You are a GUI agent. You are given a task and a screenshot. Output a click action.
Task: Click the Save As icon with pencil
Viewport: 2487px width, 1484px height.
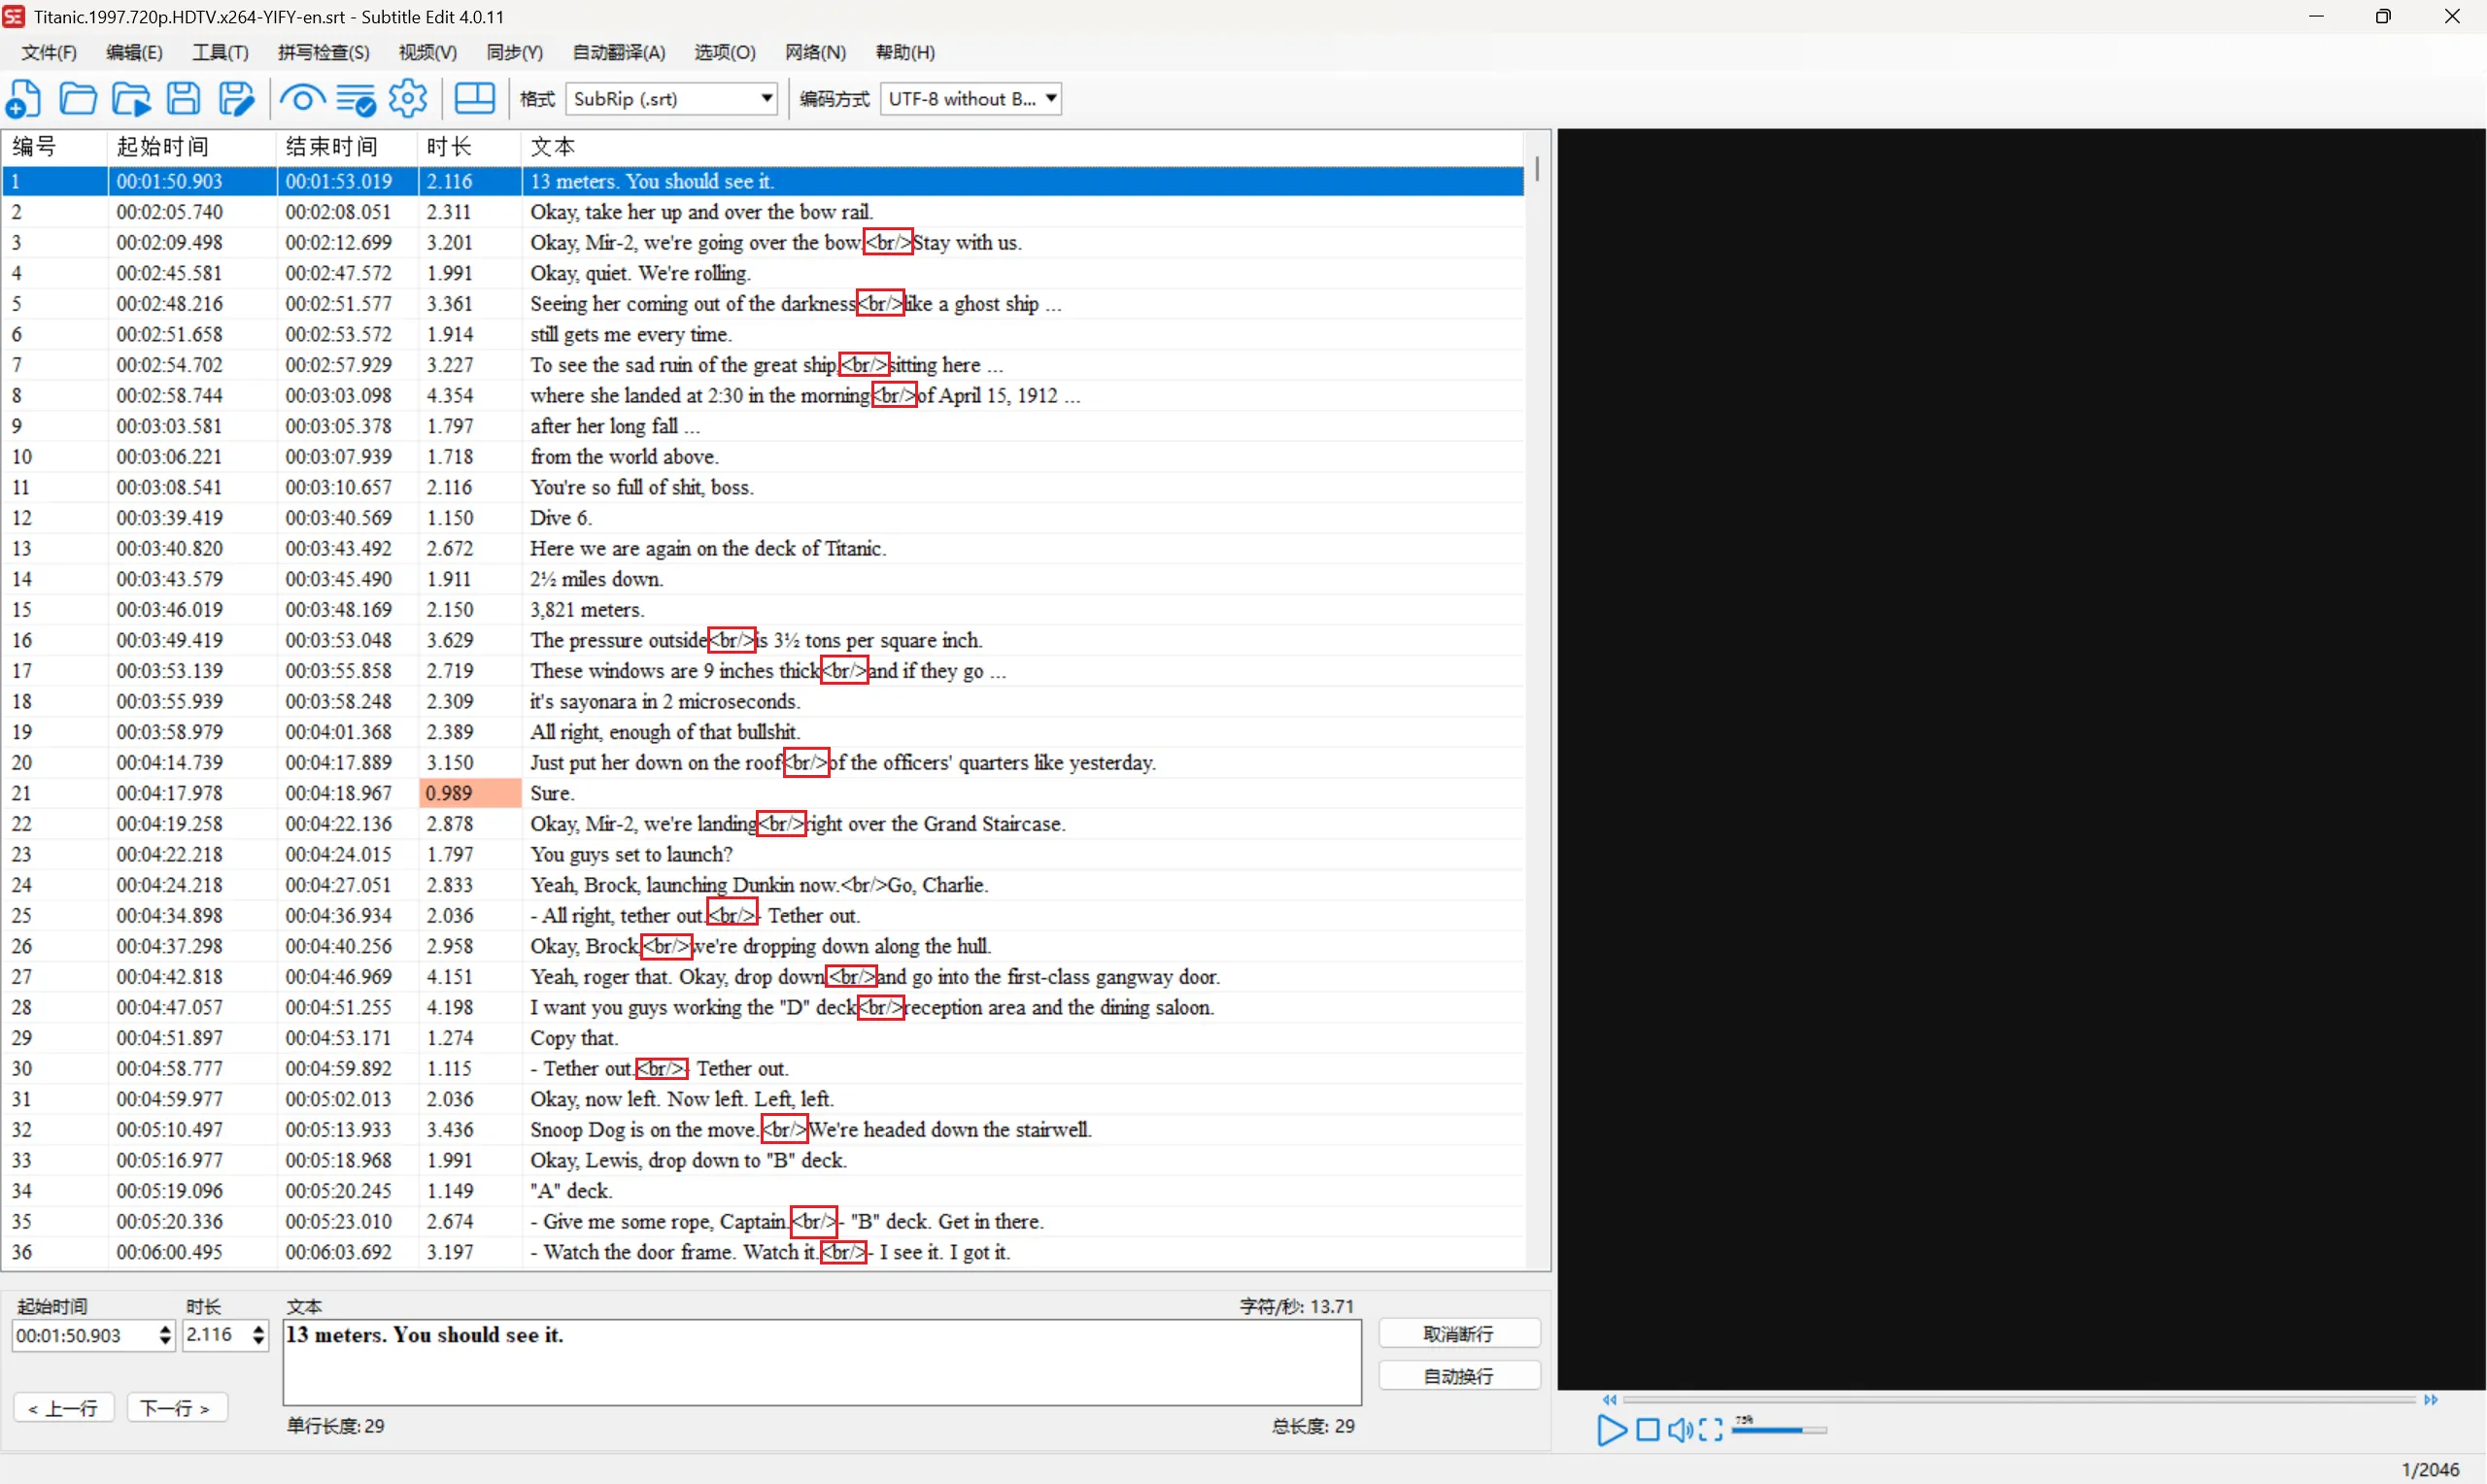click(x=237, y=99)
